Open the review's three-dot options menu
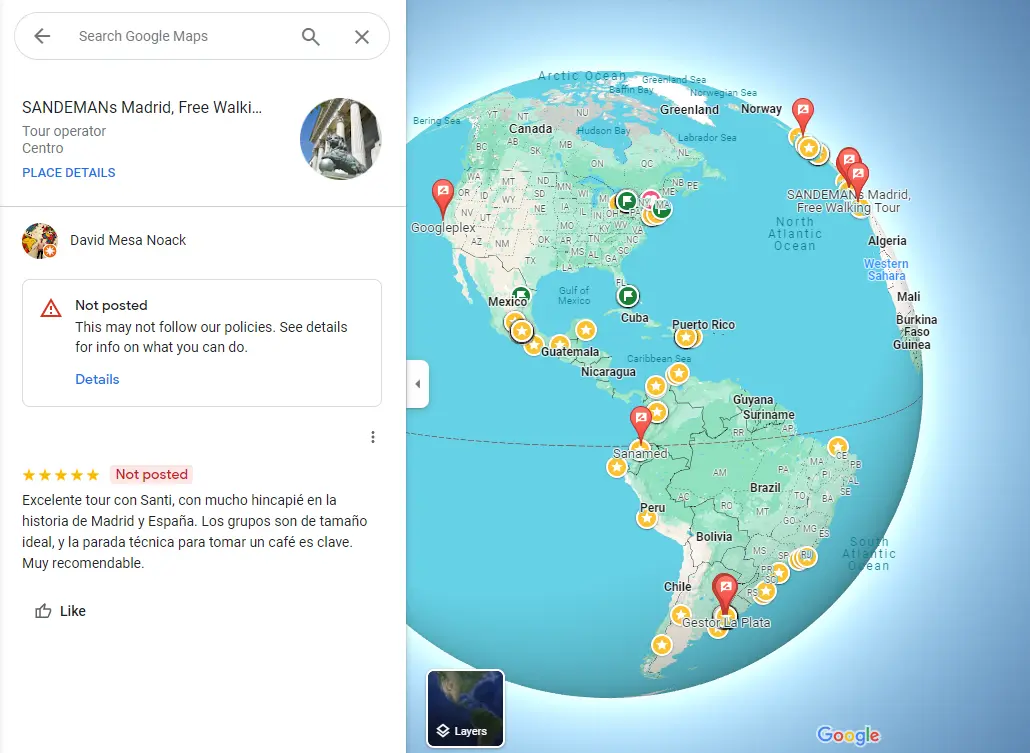Screen dimensions: 1030x753 (x=372, y=437)
